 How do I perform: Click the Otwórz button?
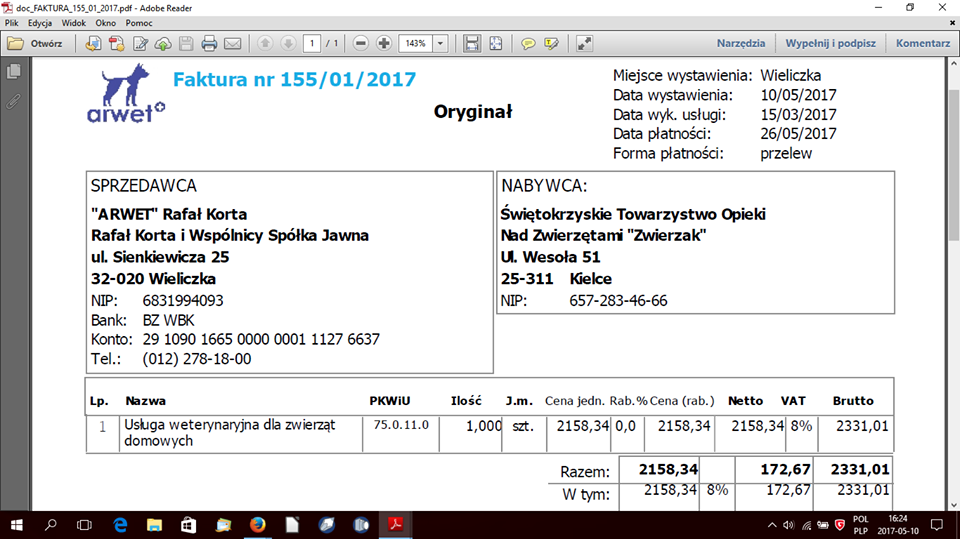(35, 43)
